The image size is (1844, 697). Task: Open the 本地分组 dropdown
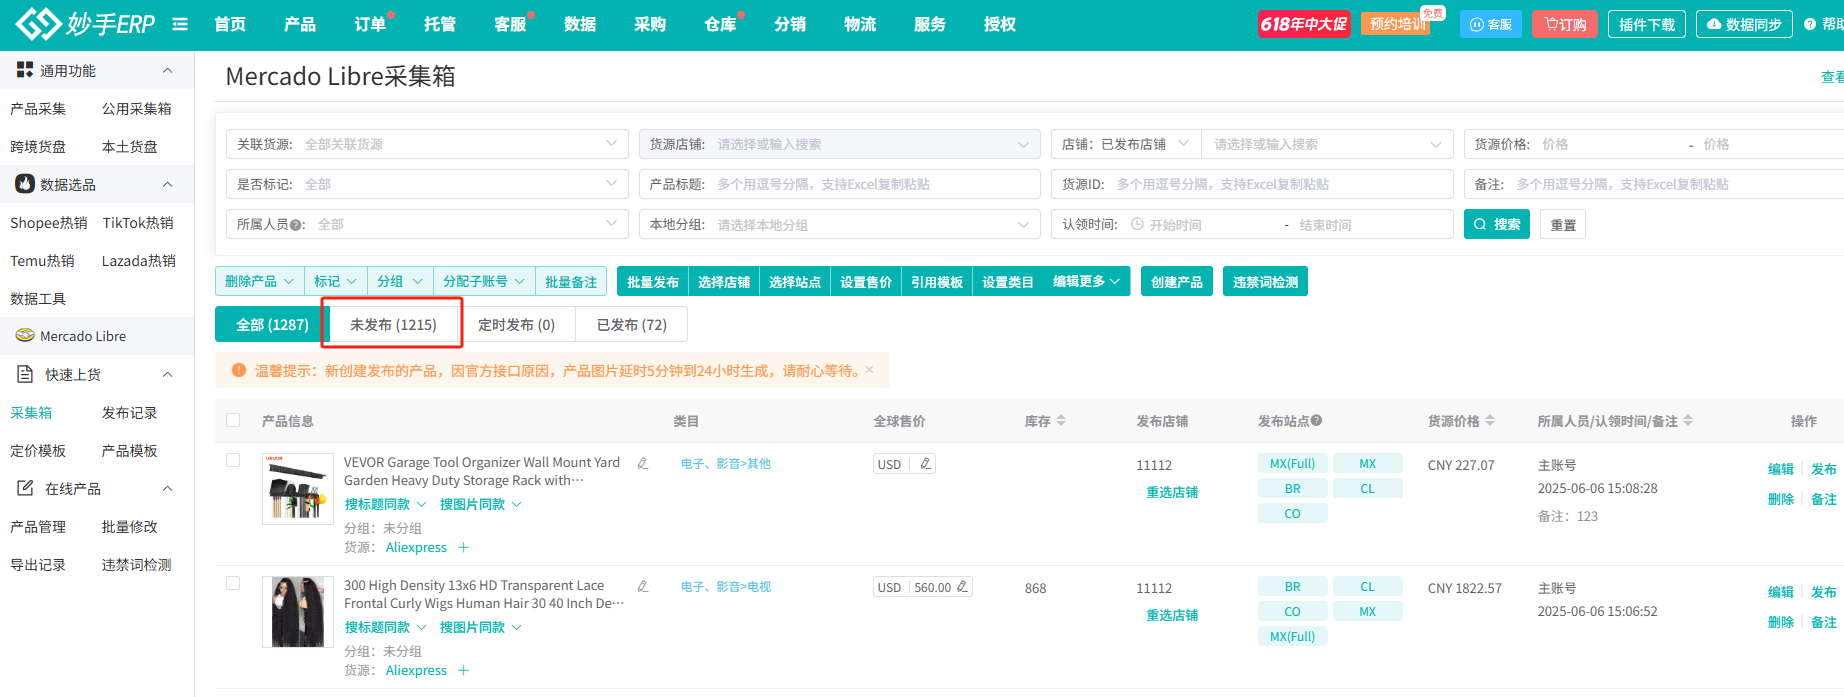coord(840,224)
